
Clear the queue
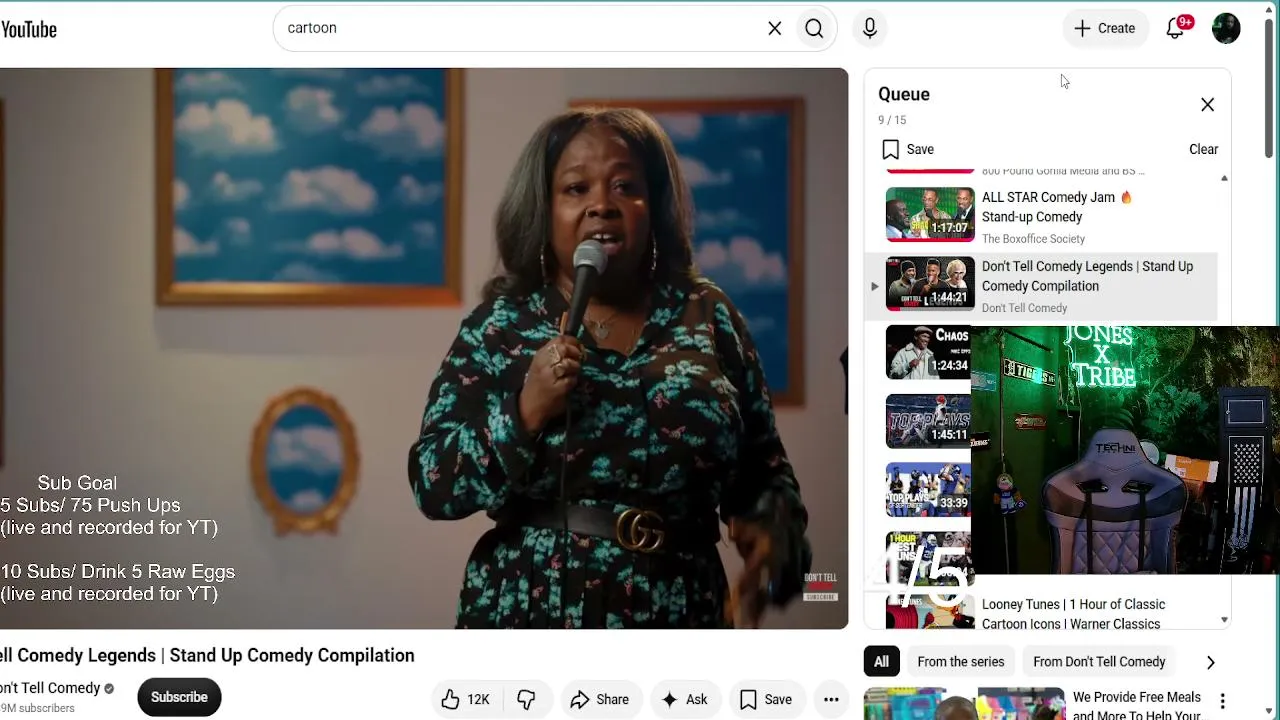click(x=1203, y=149)
